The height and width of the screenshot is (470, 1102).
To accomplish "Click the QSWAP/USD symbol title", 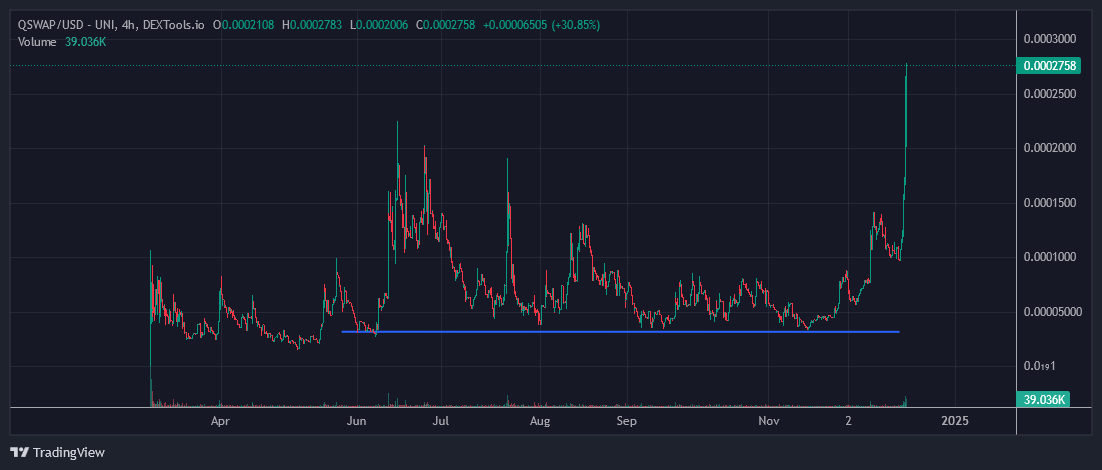I will [x=111, y=25].
